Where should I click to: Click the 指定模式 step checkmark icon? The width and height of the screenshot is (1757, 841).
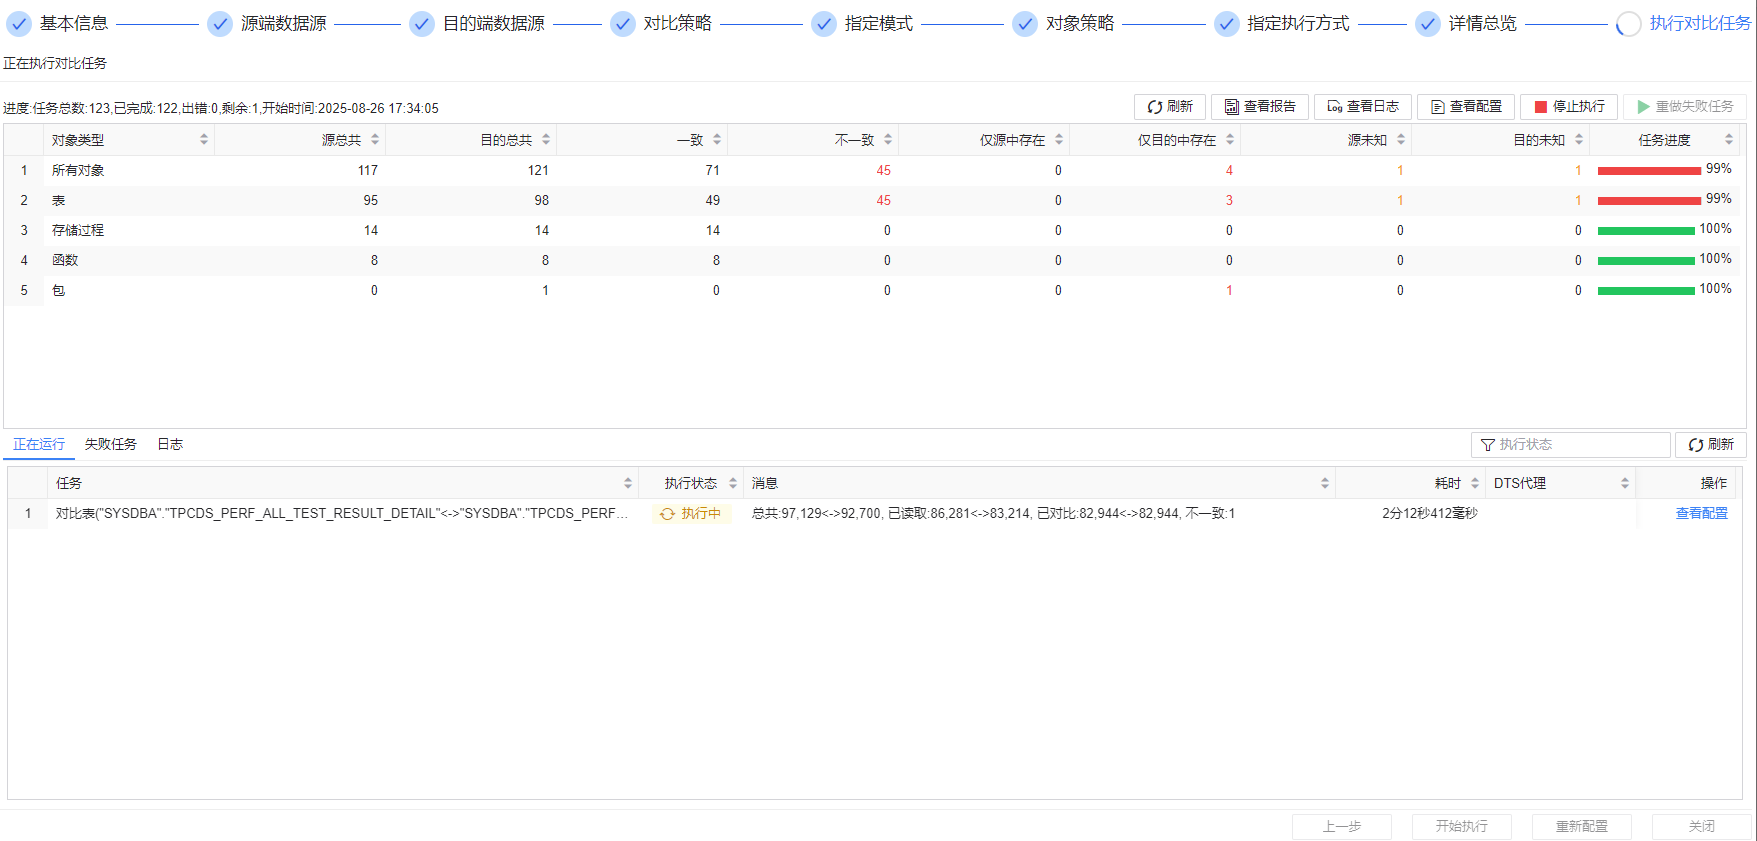click(x=824, y=24)
